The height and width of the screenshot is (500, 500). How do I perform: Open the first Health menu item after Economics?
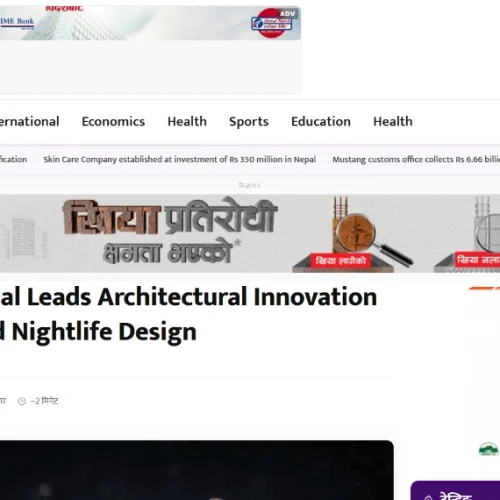point(187,122)
